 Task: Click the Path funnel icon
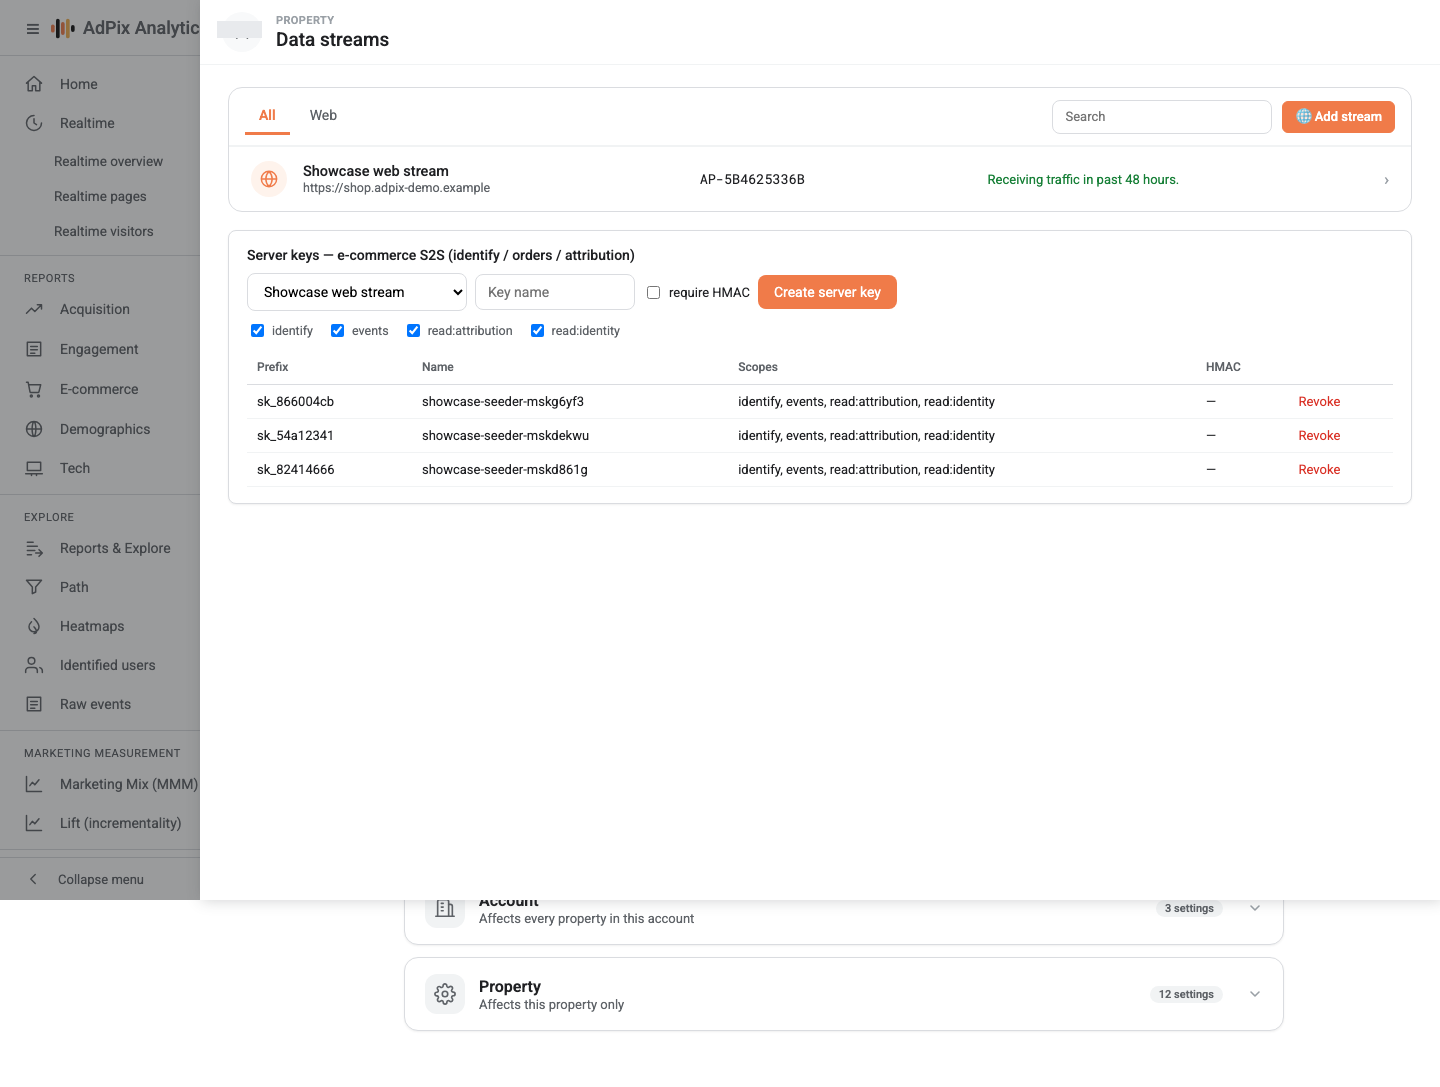click(x=34, y=587)
